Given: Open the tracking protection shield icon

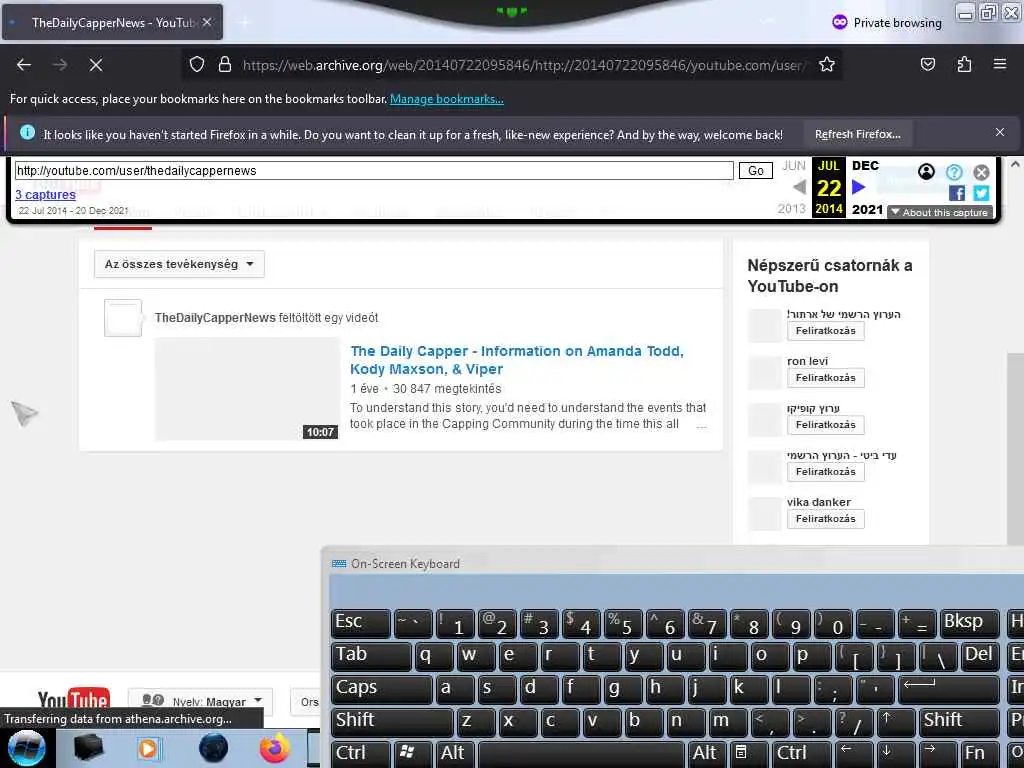Looking at the screenshot, I should pyautogui.click(x=197, y=65).
